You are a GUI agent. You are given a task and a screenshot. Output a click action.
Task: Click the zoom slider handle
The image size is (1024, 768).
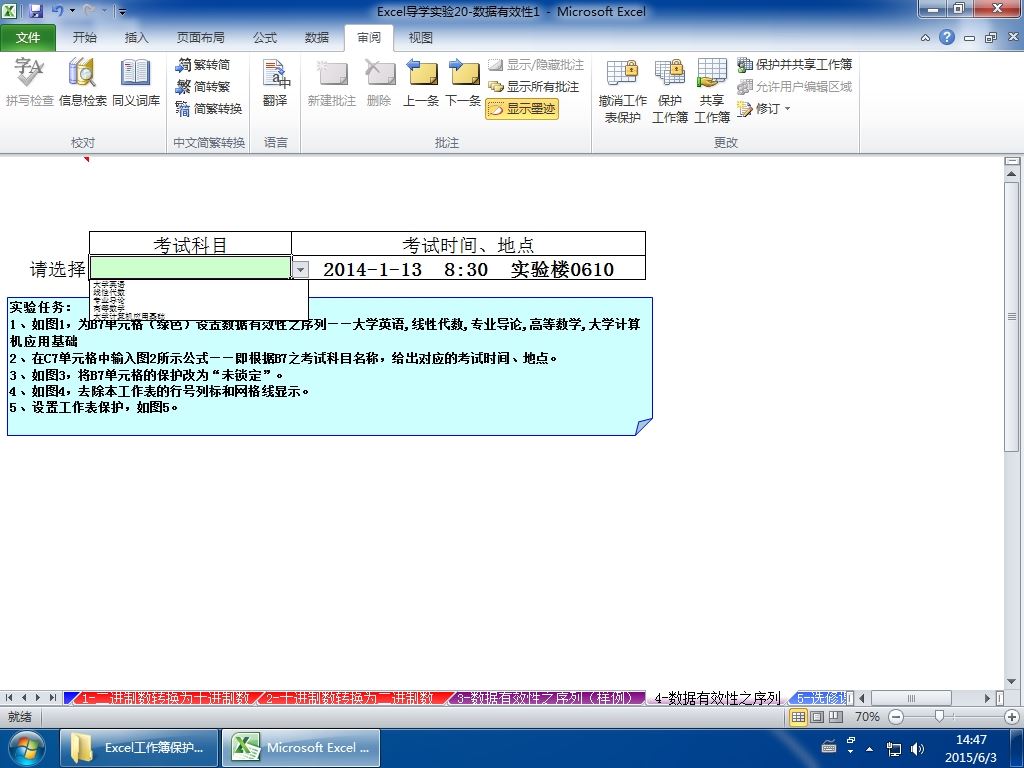coord(939,716)
